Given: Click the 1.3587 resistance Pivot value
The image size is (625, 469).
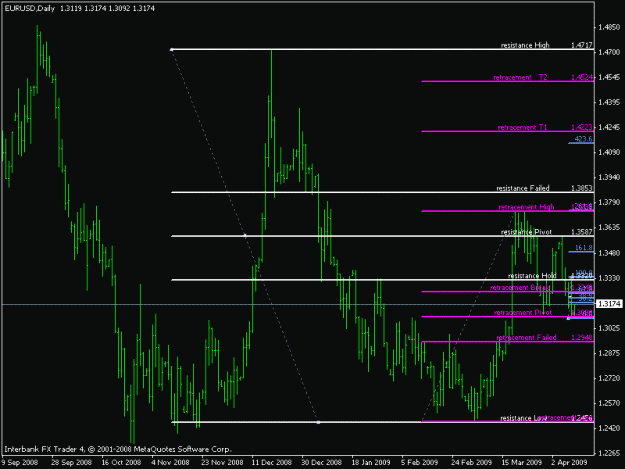Looking at the screenshot, I should (582, 232).
